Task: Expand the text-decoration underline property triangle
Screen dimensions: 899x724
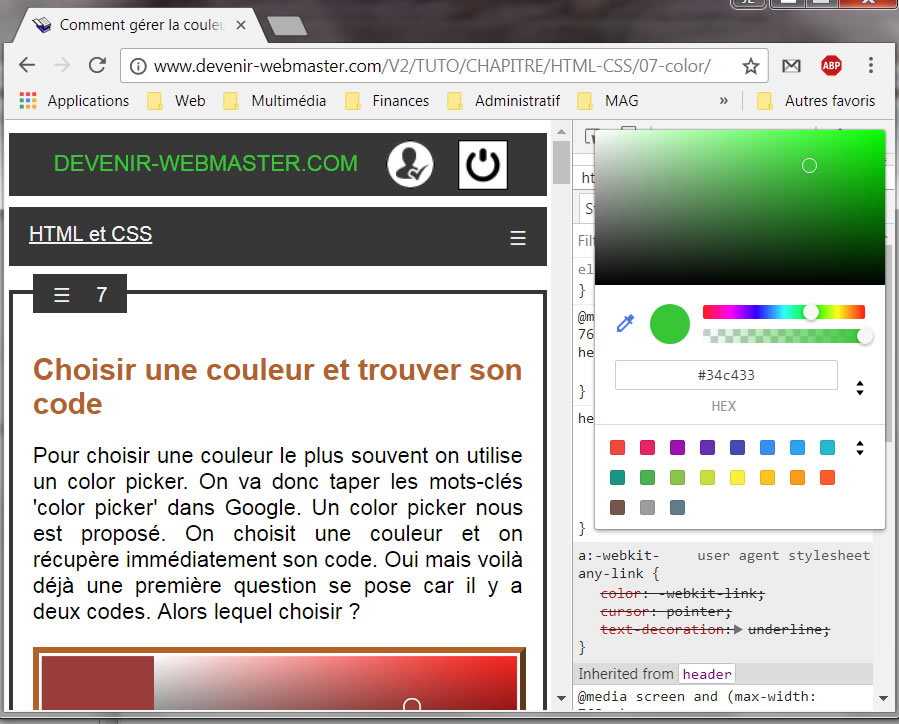Action: click(x=738, y=629)
